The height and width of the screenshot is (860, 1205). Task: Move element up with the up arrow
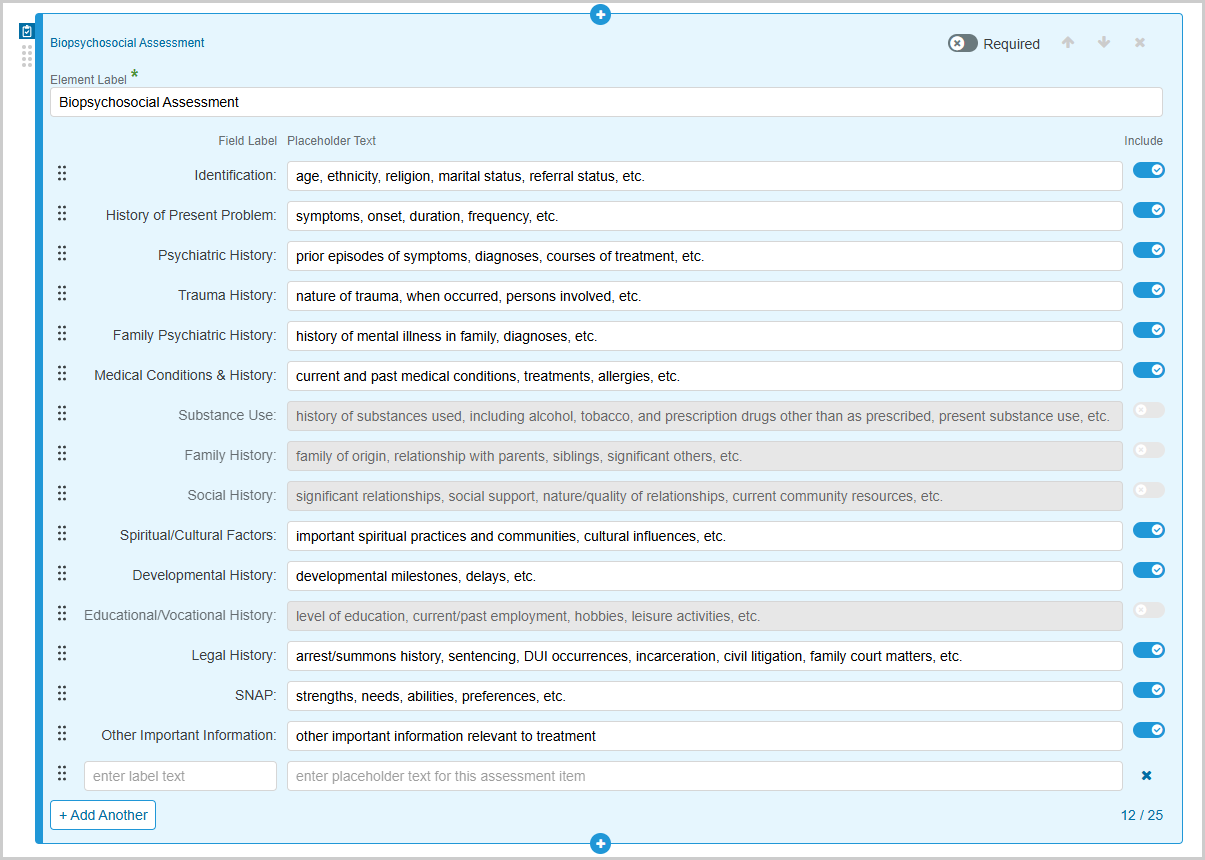click(1068, 43)
